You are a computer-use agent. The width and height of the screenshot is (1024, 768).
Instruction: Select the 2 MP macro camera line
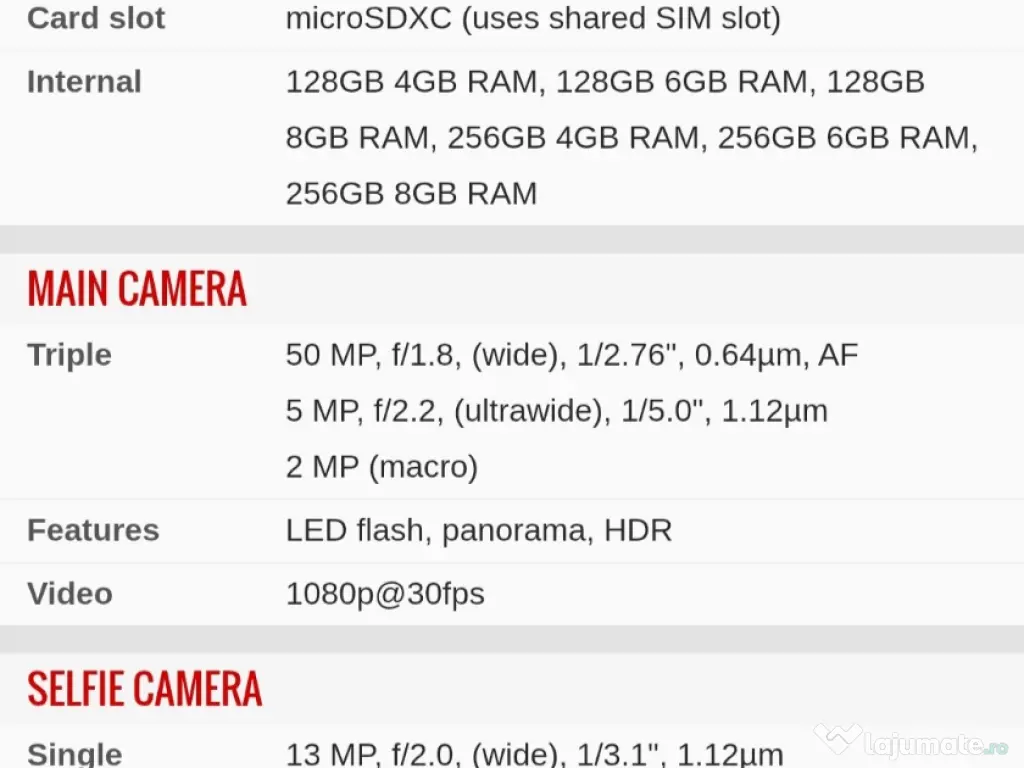click(x=381, y=467)
